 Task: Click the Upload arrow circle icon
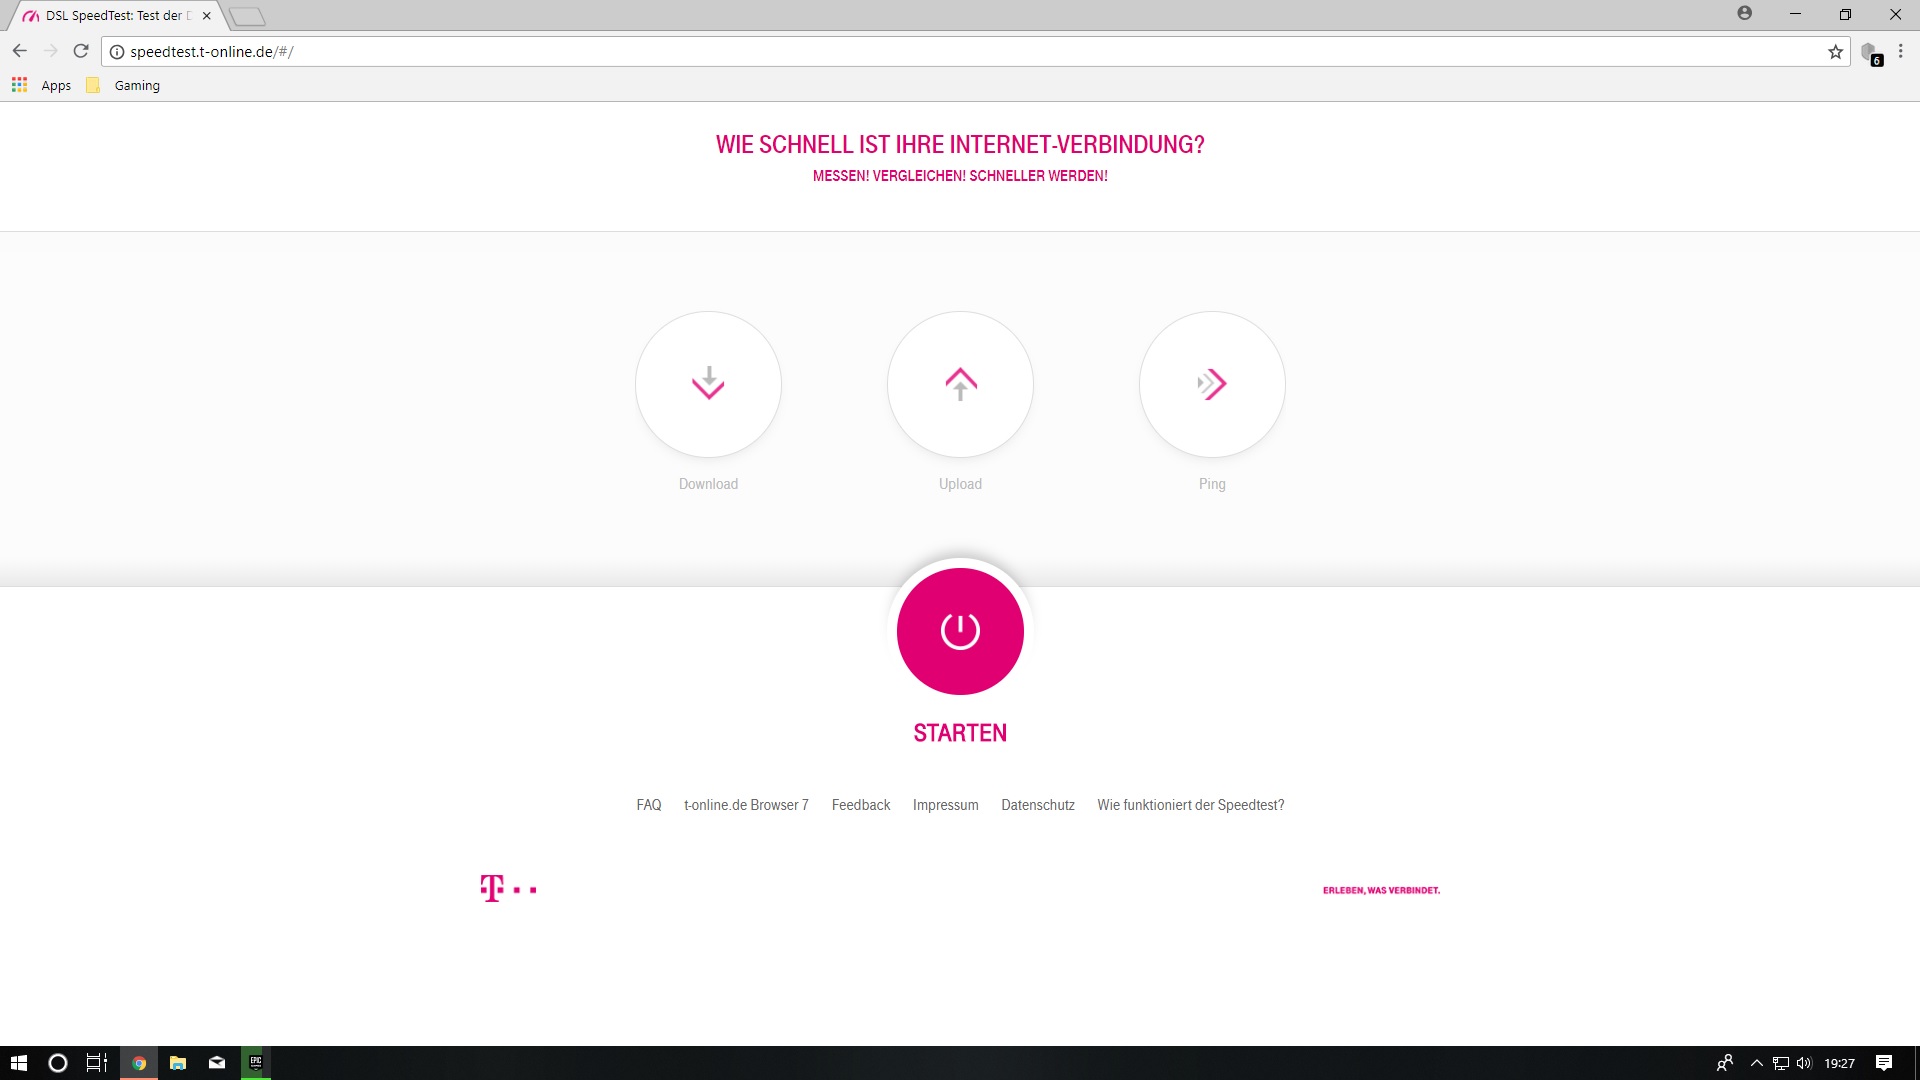tap(960, 384)
